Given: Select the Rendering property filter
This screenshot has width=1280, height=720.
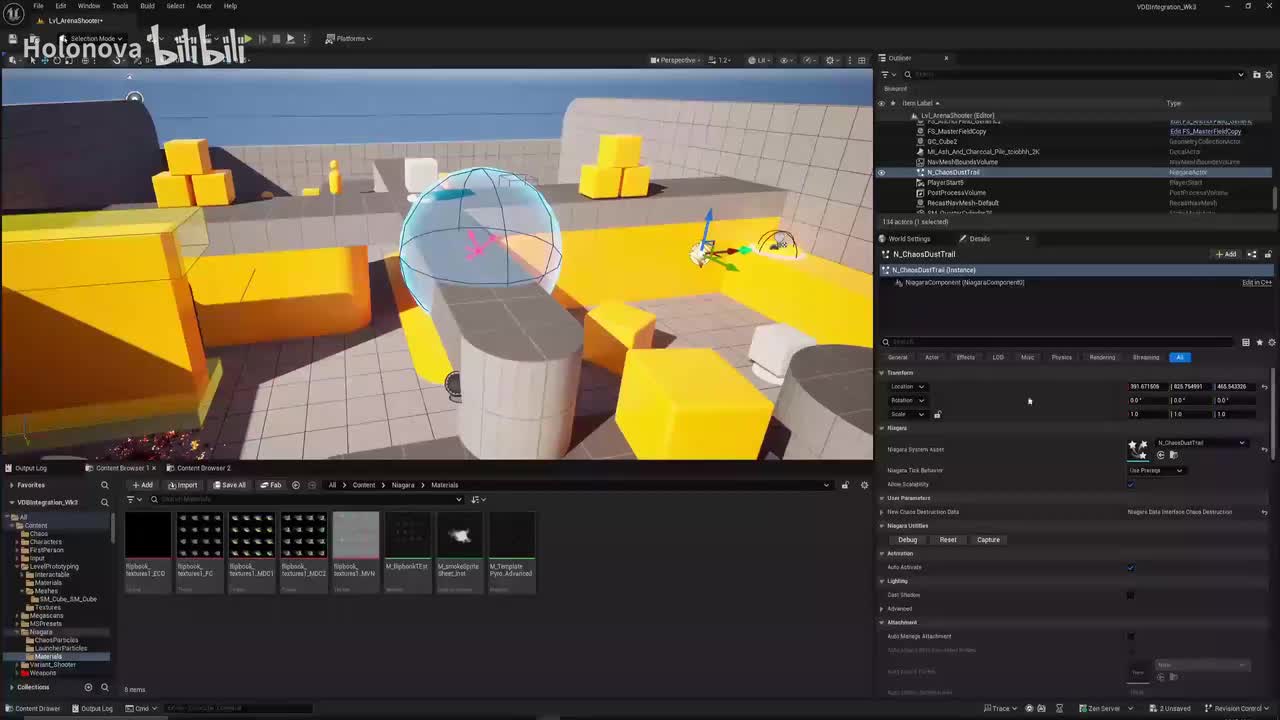Looking at the screenshot, I should point(1102,357).
